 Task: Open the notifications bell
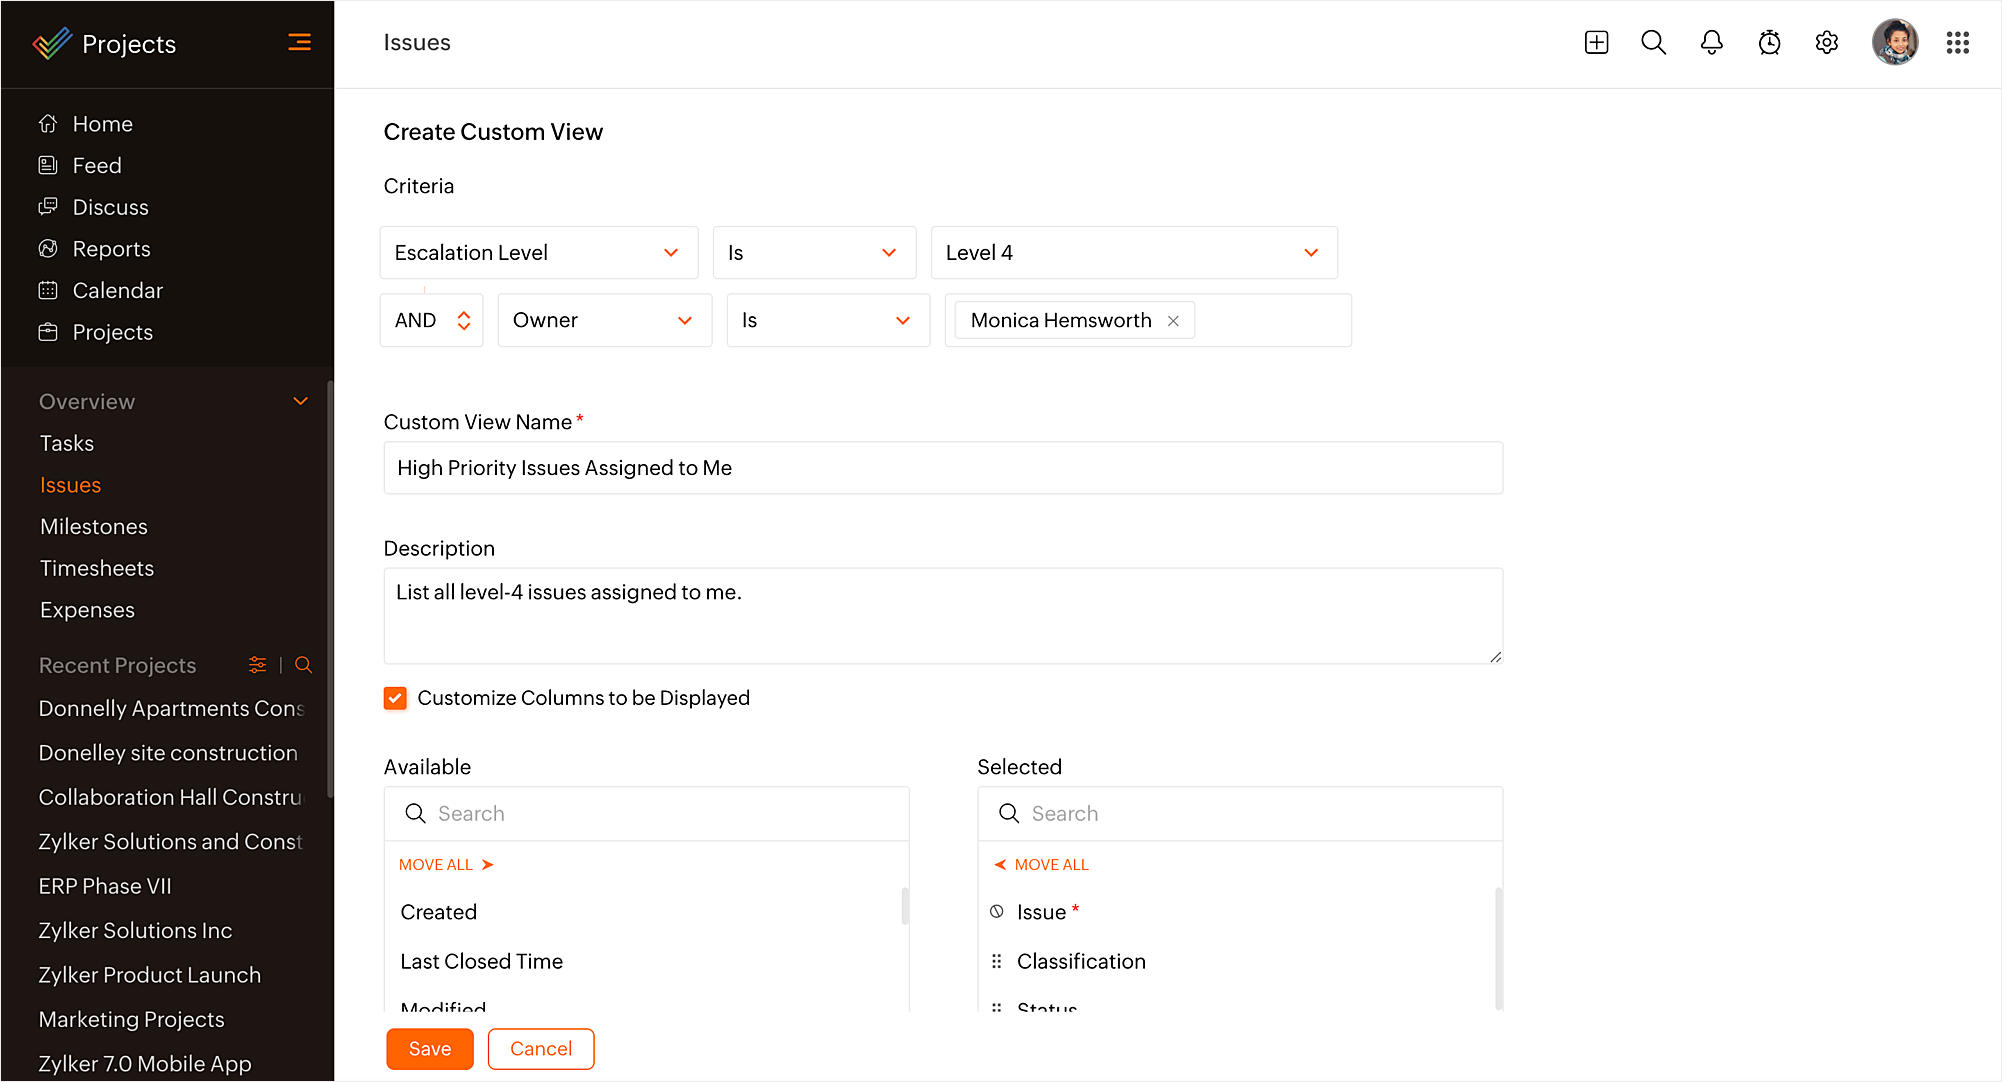[x=1711, y=42]
